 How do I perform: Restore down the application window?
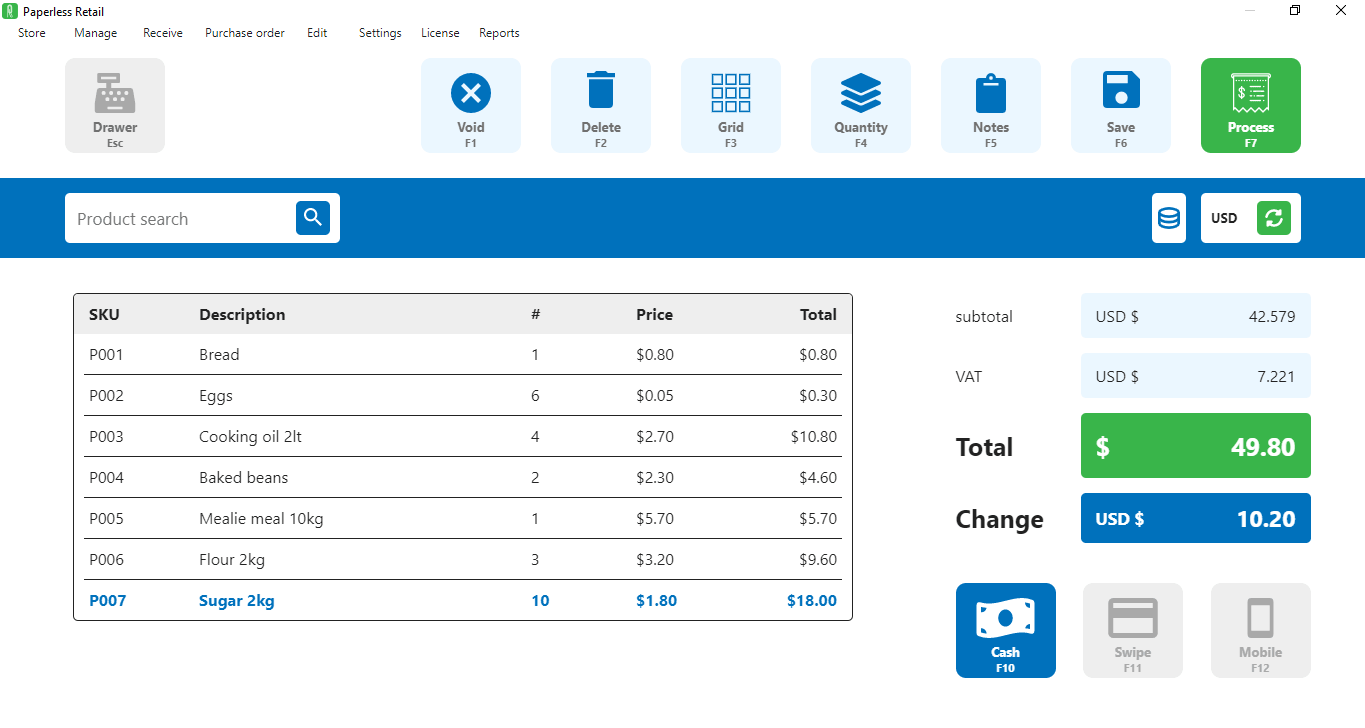point(1295,11)
